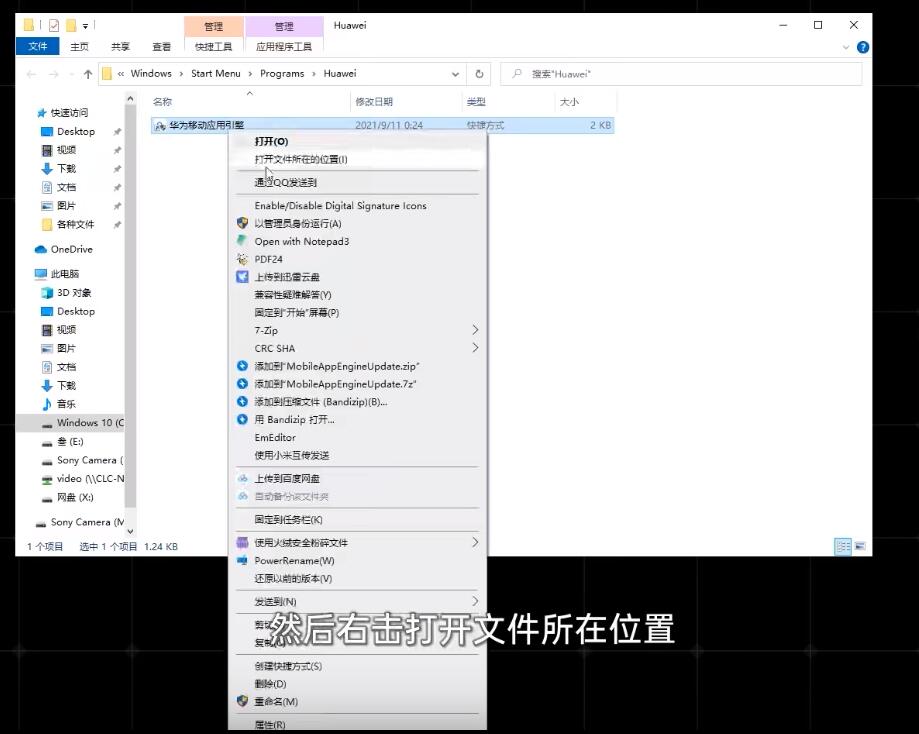
Task: Switch to the 查看 ribbon tab
Action: click(161, 45)
